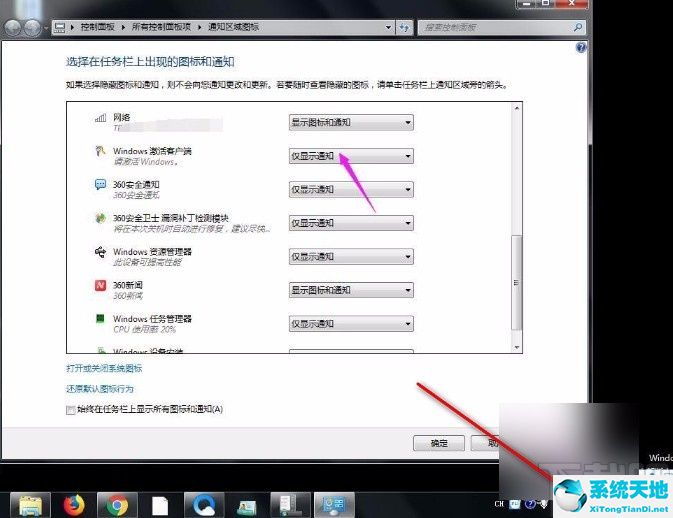This screenshot has width=673, height=518.
Task: Open behavior dropdown for Windows Task Manager
Action: [x=351, y=324]
